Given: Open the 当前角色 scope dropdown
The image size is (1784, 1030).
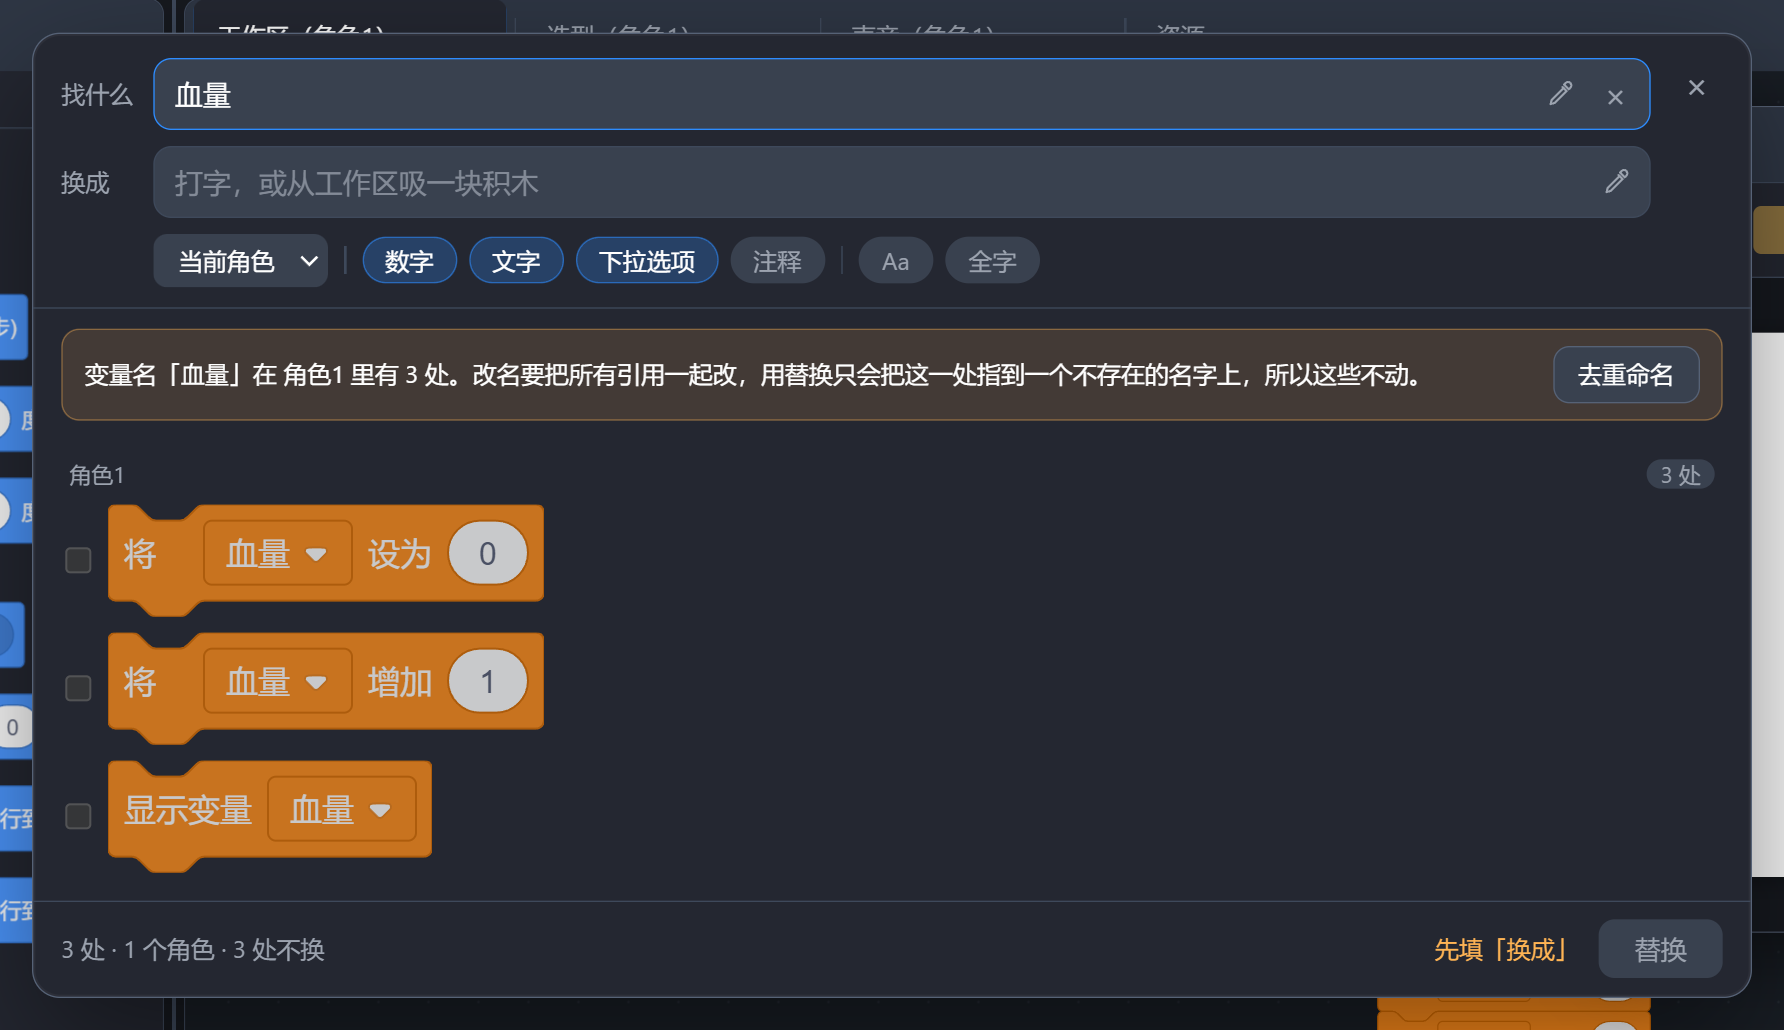Looking at the screenshot, I should point(241,261).
